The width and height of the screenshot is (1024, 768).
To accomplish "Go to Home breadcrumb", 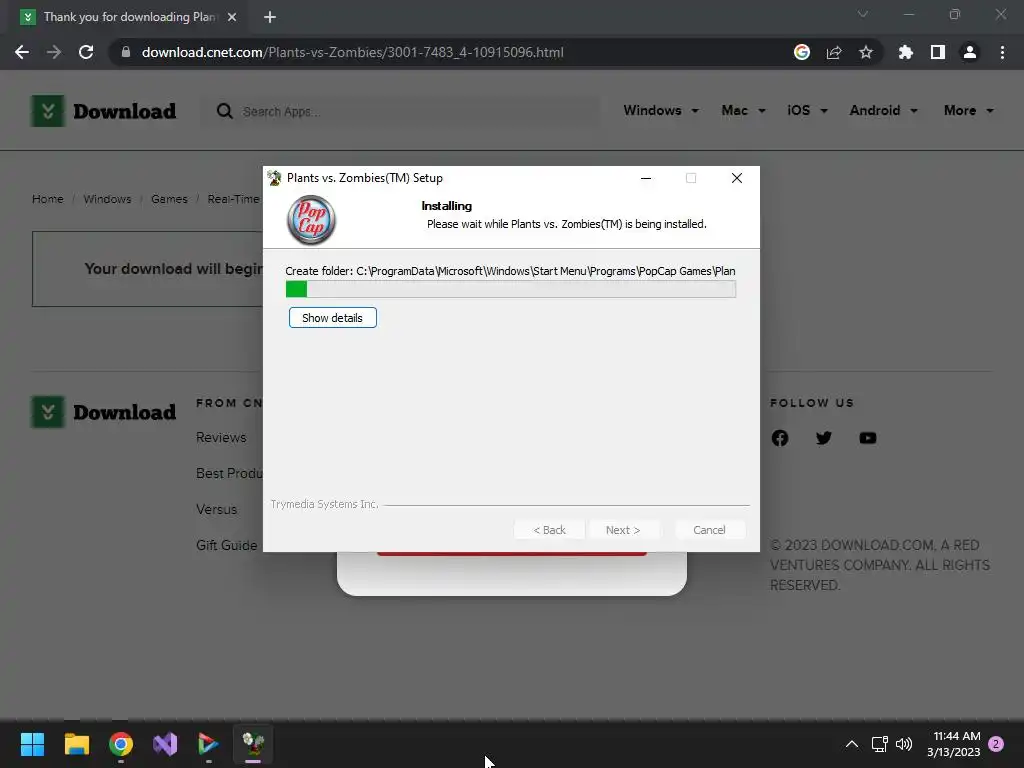I will 48,199.
